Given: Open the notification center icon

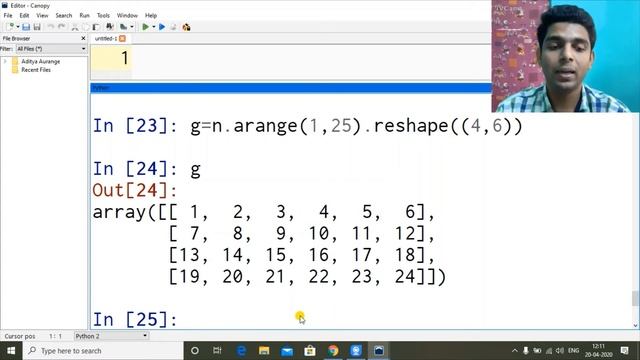Looking at the screenshot, I should 624,351.
